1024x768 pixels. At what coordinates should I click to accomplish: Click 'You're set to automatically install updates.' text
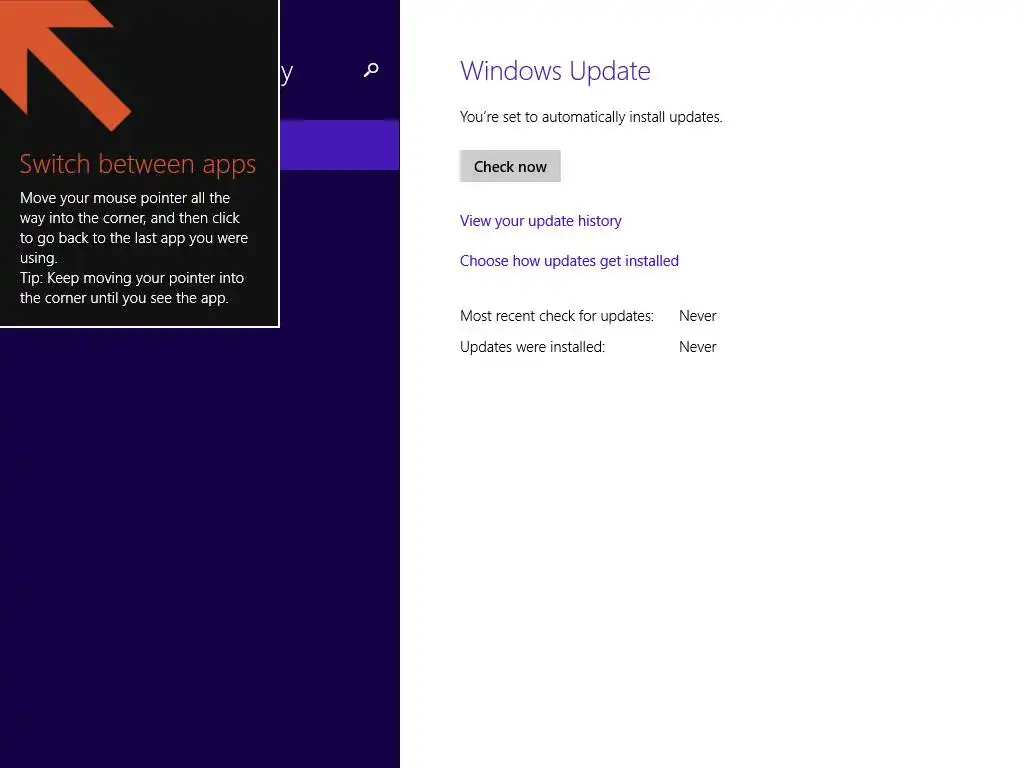point(591,117)
